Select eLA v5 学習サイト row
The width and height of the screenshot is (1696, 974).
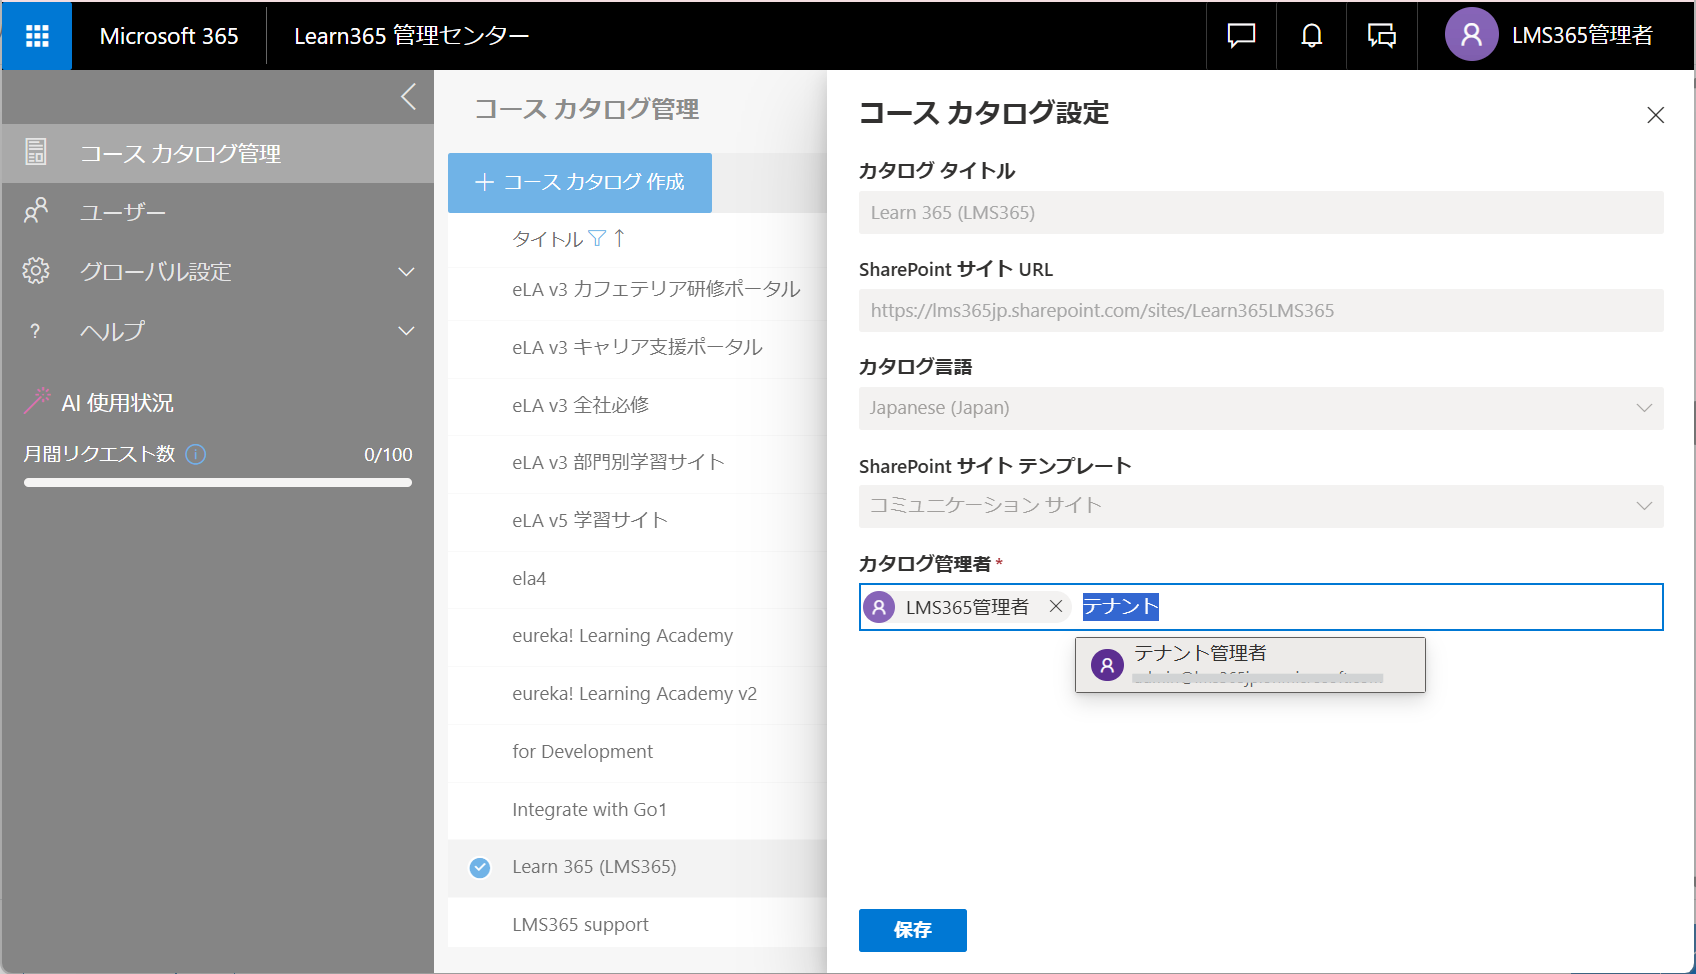point(637,521)
